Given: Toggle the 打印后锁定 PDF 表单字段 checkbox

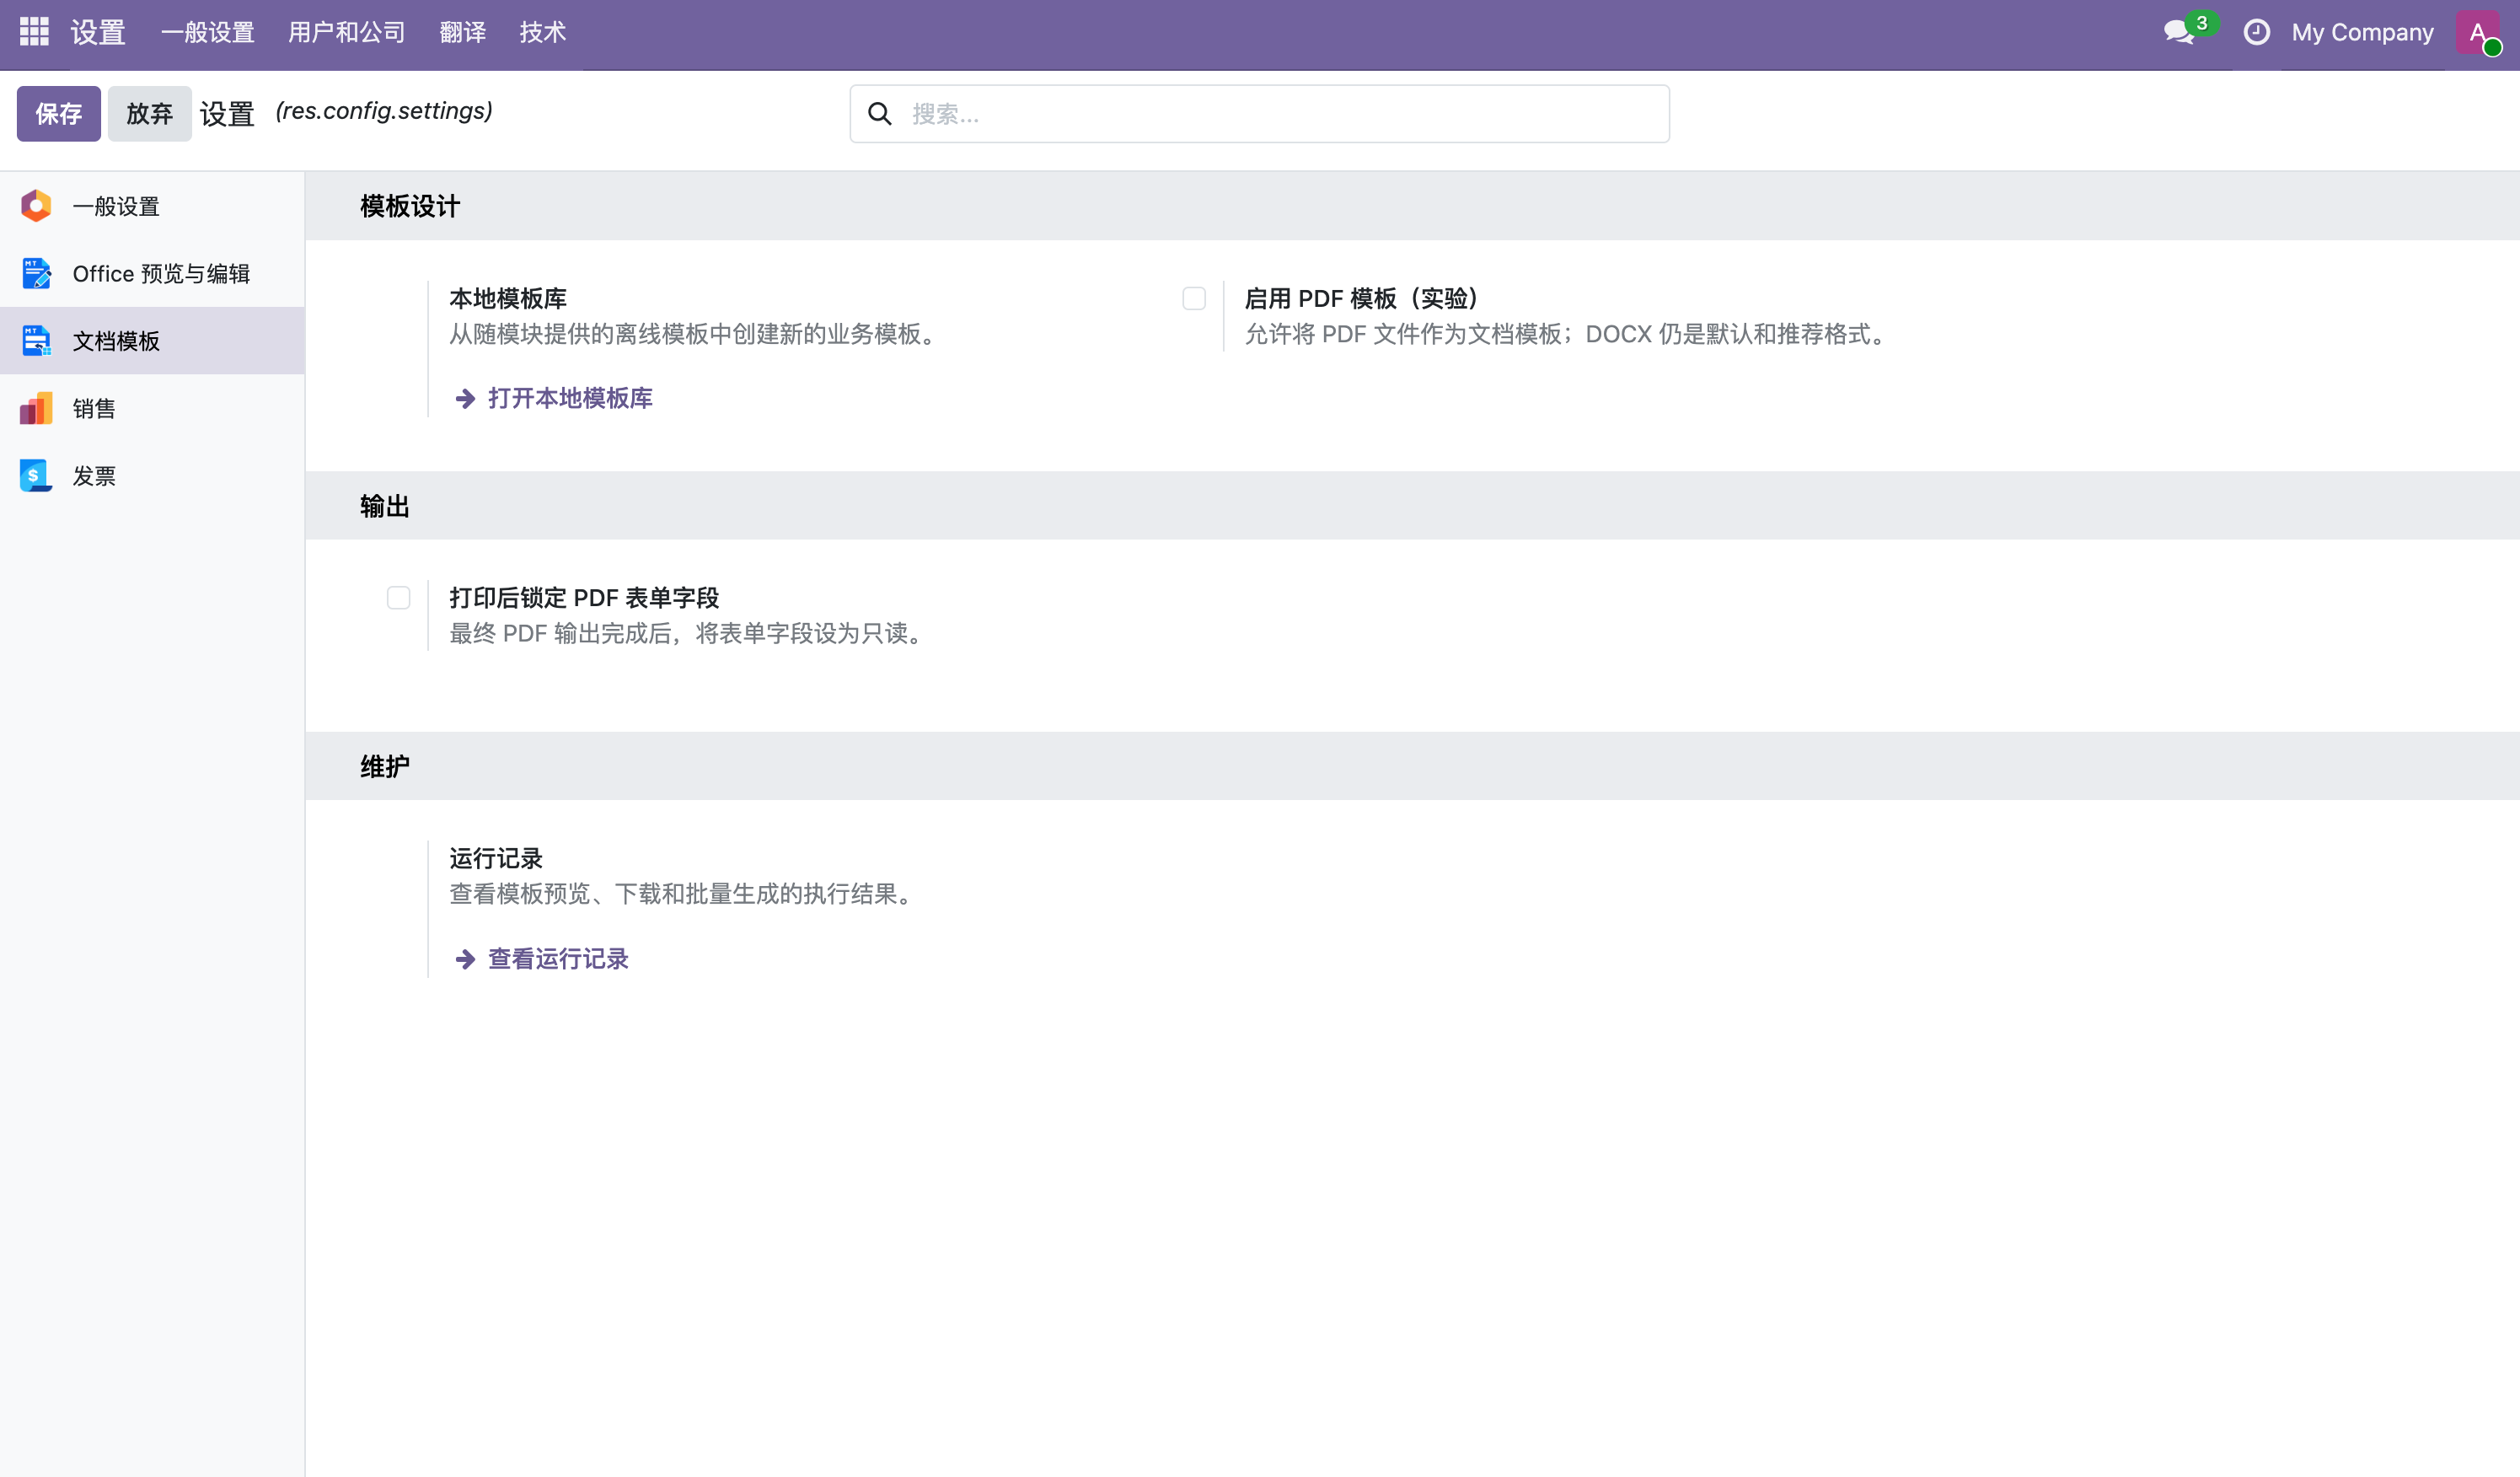Looking at the screenshot, I should tap(399, 598).
